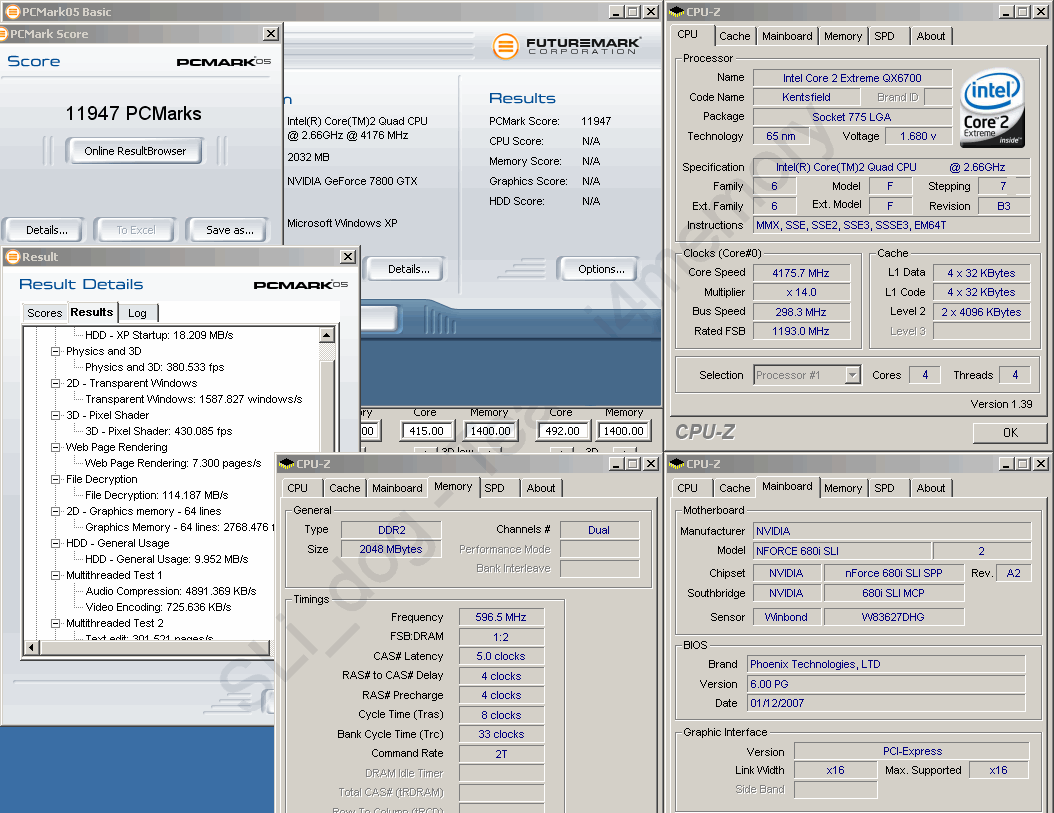Open About tab in Mainboard CPU-Z window
The height and width of the screenshot is (813, 1054).
[930, 488]
